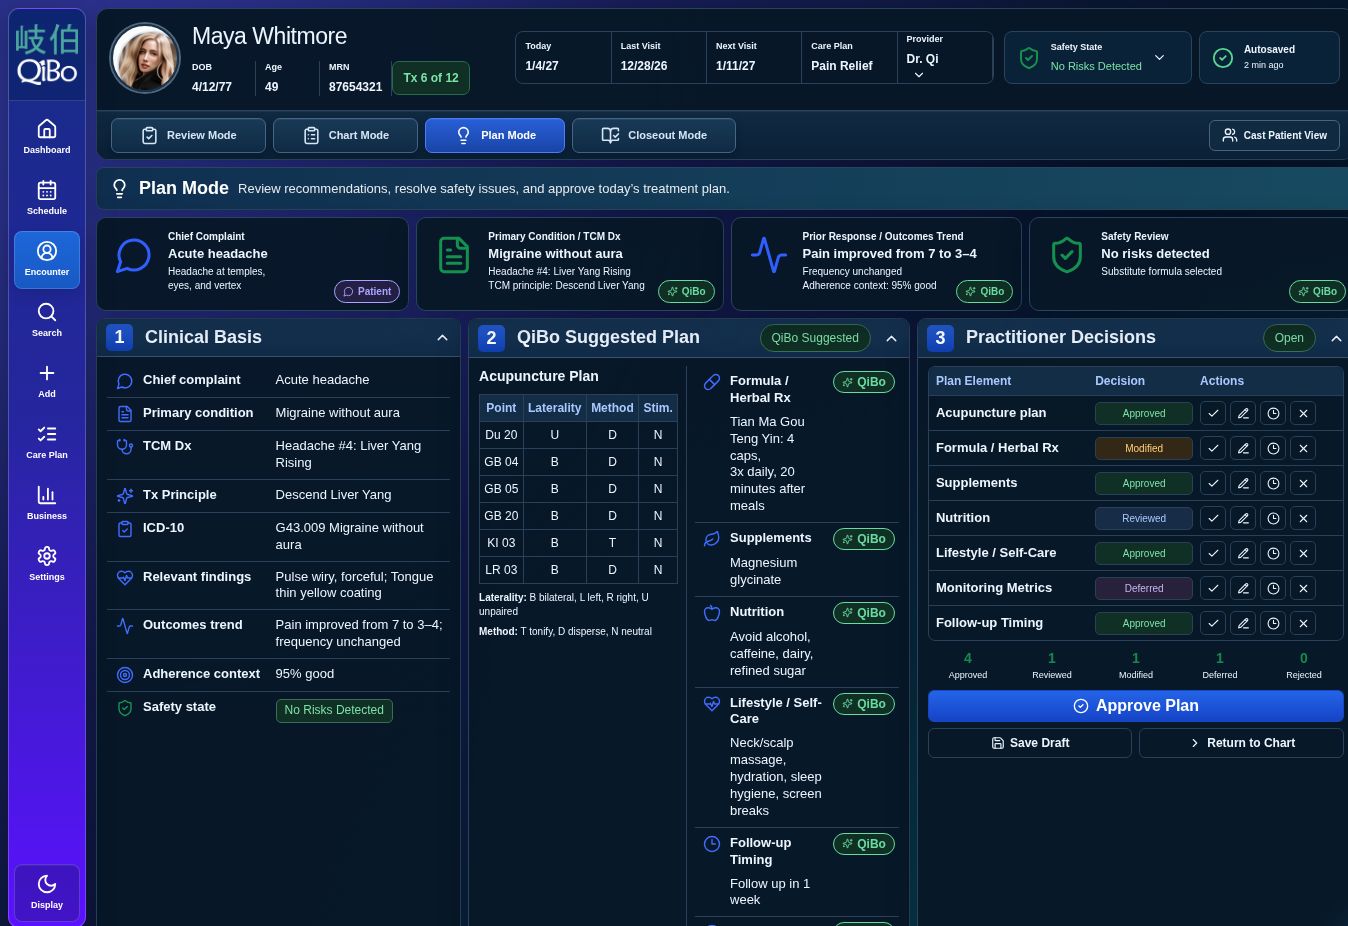Click the Patient source badge
The height and width of the screenshot is (926, 1348).
[367, 291]
